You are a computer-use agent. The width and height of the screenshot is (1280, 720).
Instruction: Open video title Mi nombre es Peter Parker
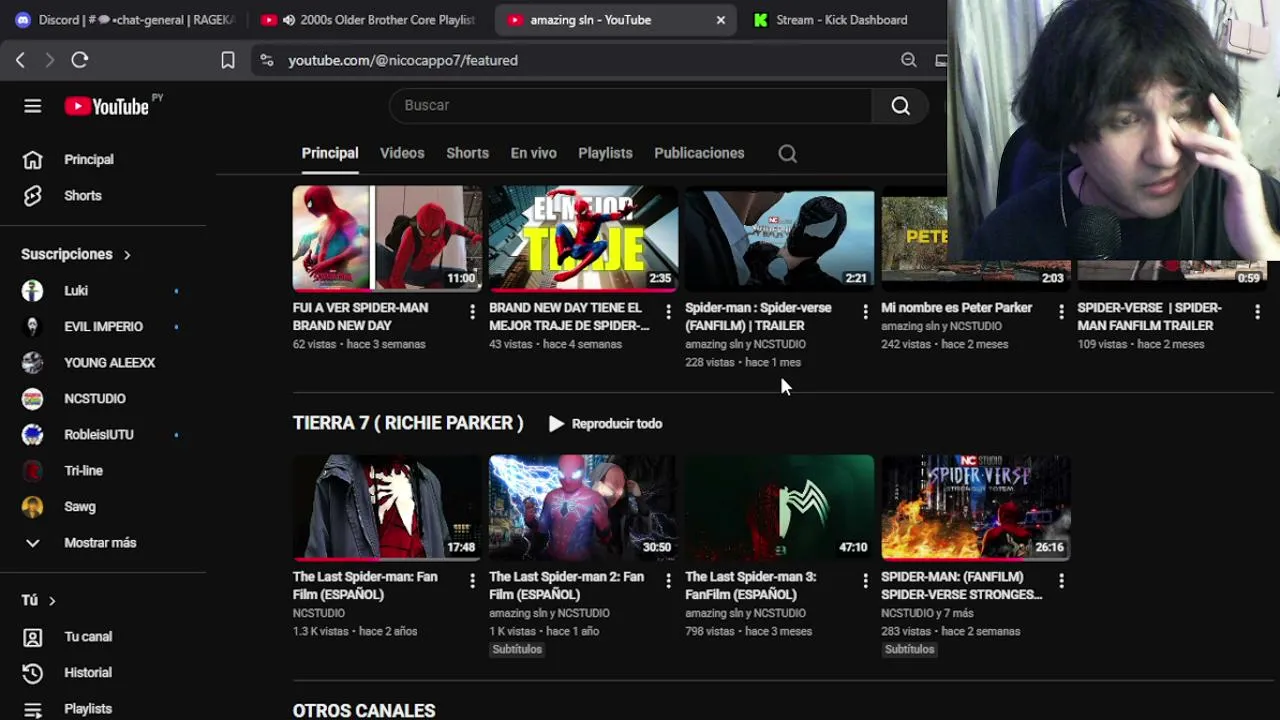(956, 308)
